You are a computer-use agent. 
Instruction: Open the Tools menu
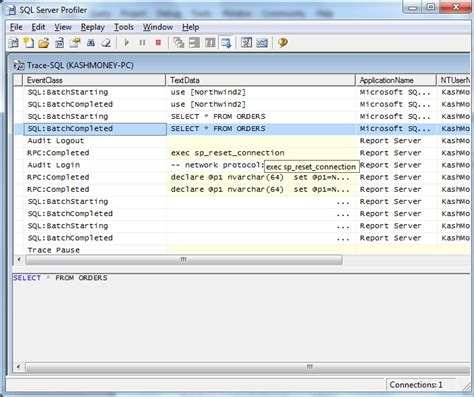click(124, 27)
